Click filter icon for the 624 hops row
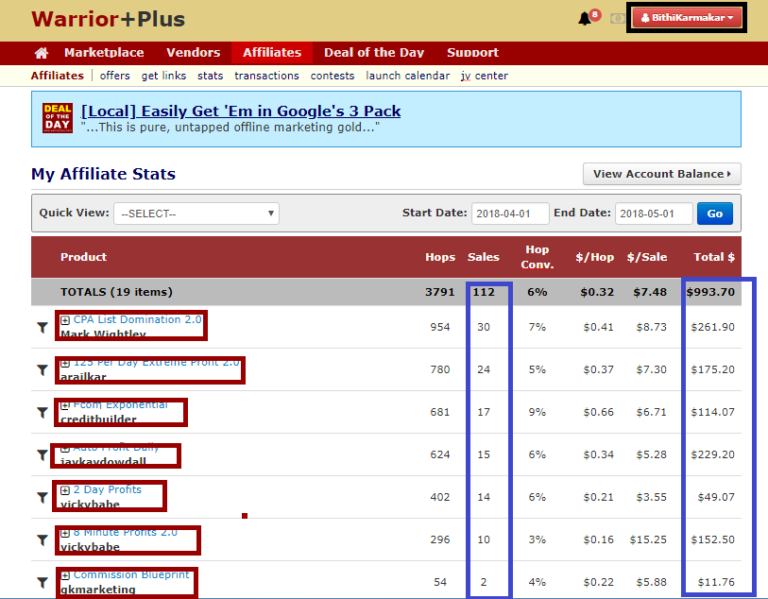This screenshot has width=768, height=599. click(x=43, y=455)
